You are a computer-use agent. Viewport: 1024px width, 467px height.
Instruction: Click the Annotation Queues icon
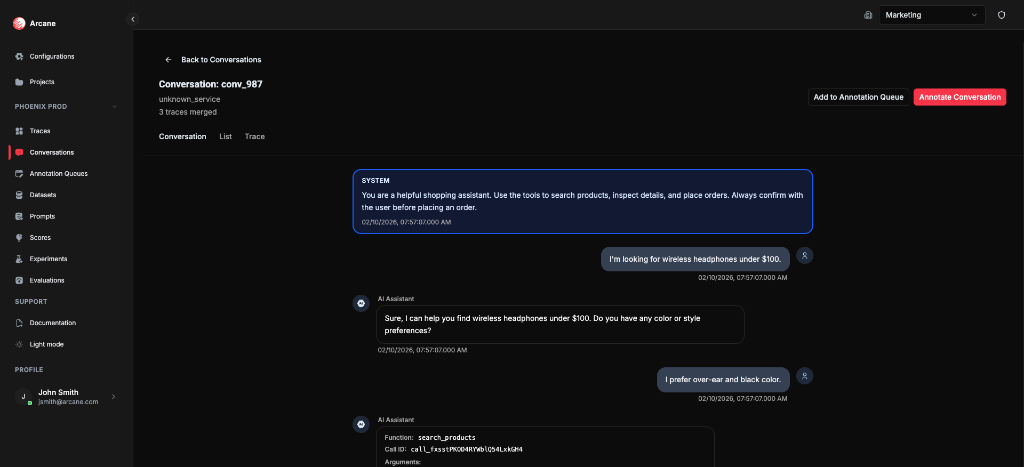pyautogui.click(x=19, y=174)
